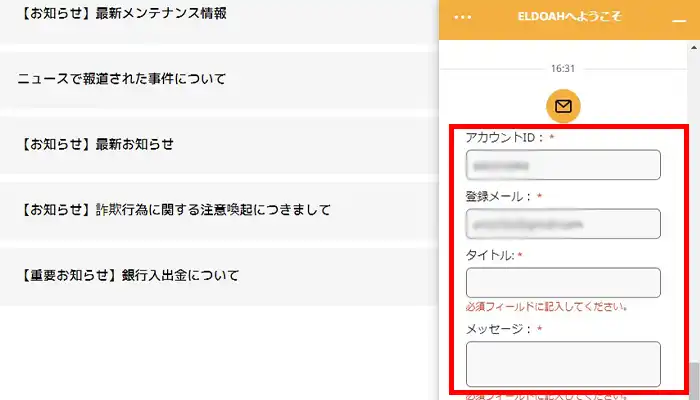Click the orange mail envelope icon
The width and height of the screenshot is (700, 400).
[x=563, y=106]
